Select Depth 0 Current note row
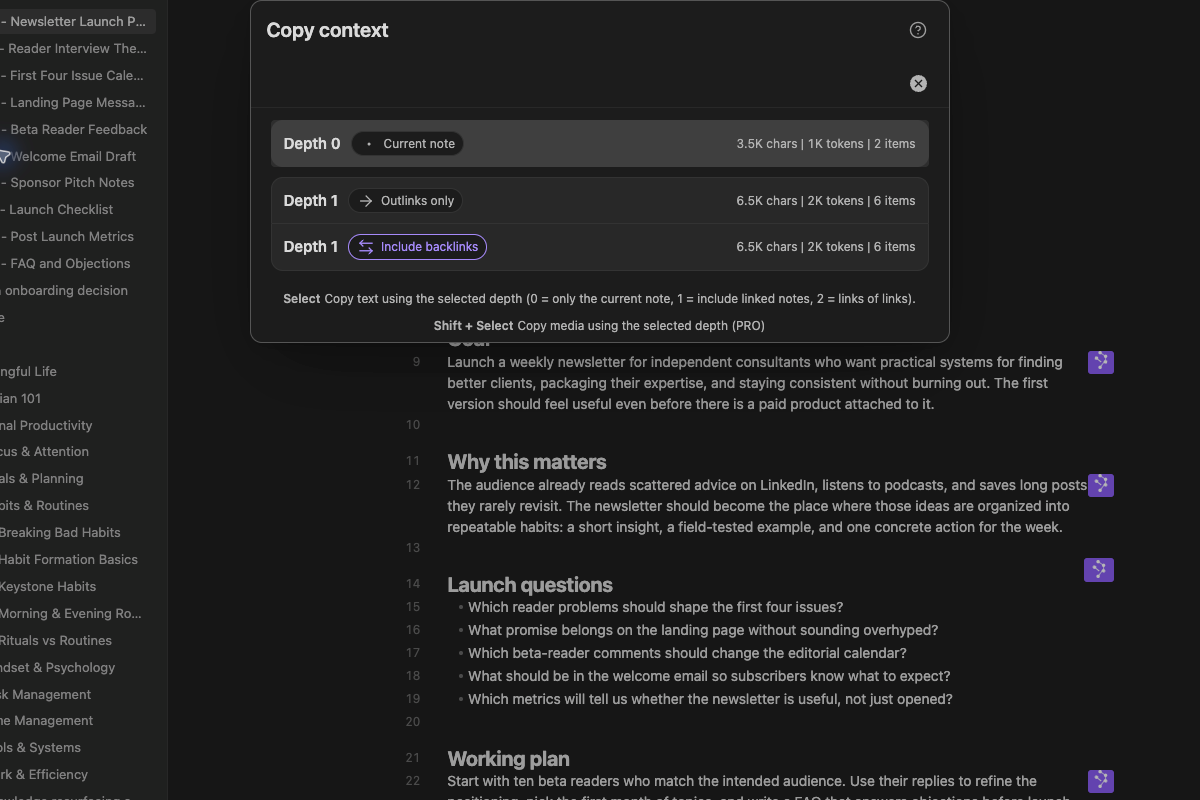1200x800 pixels. [x=600, y=144]
